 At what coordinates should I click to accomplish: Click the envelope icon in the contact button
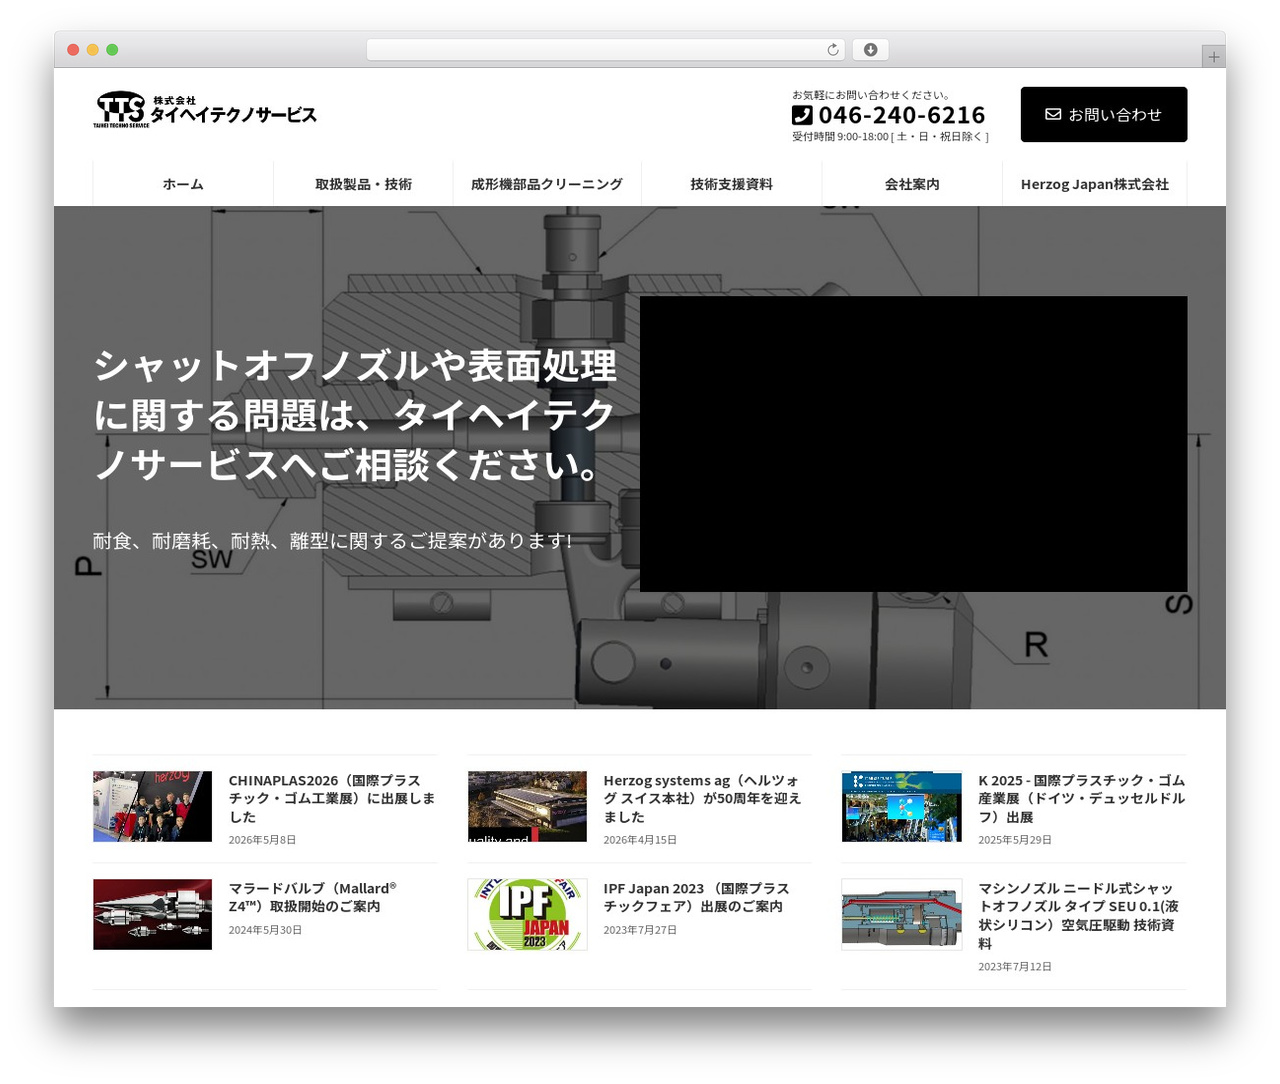tap(1053, 115)
